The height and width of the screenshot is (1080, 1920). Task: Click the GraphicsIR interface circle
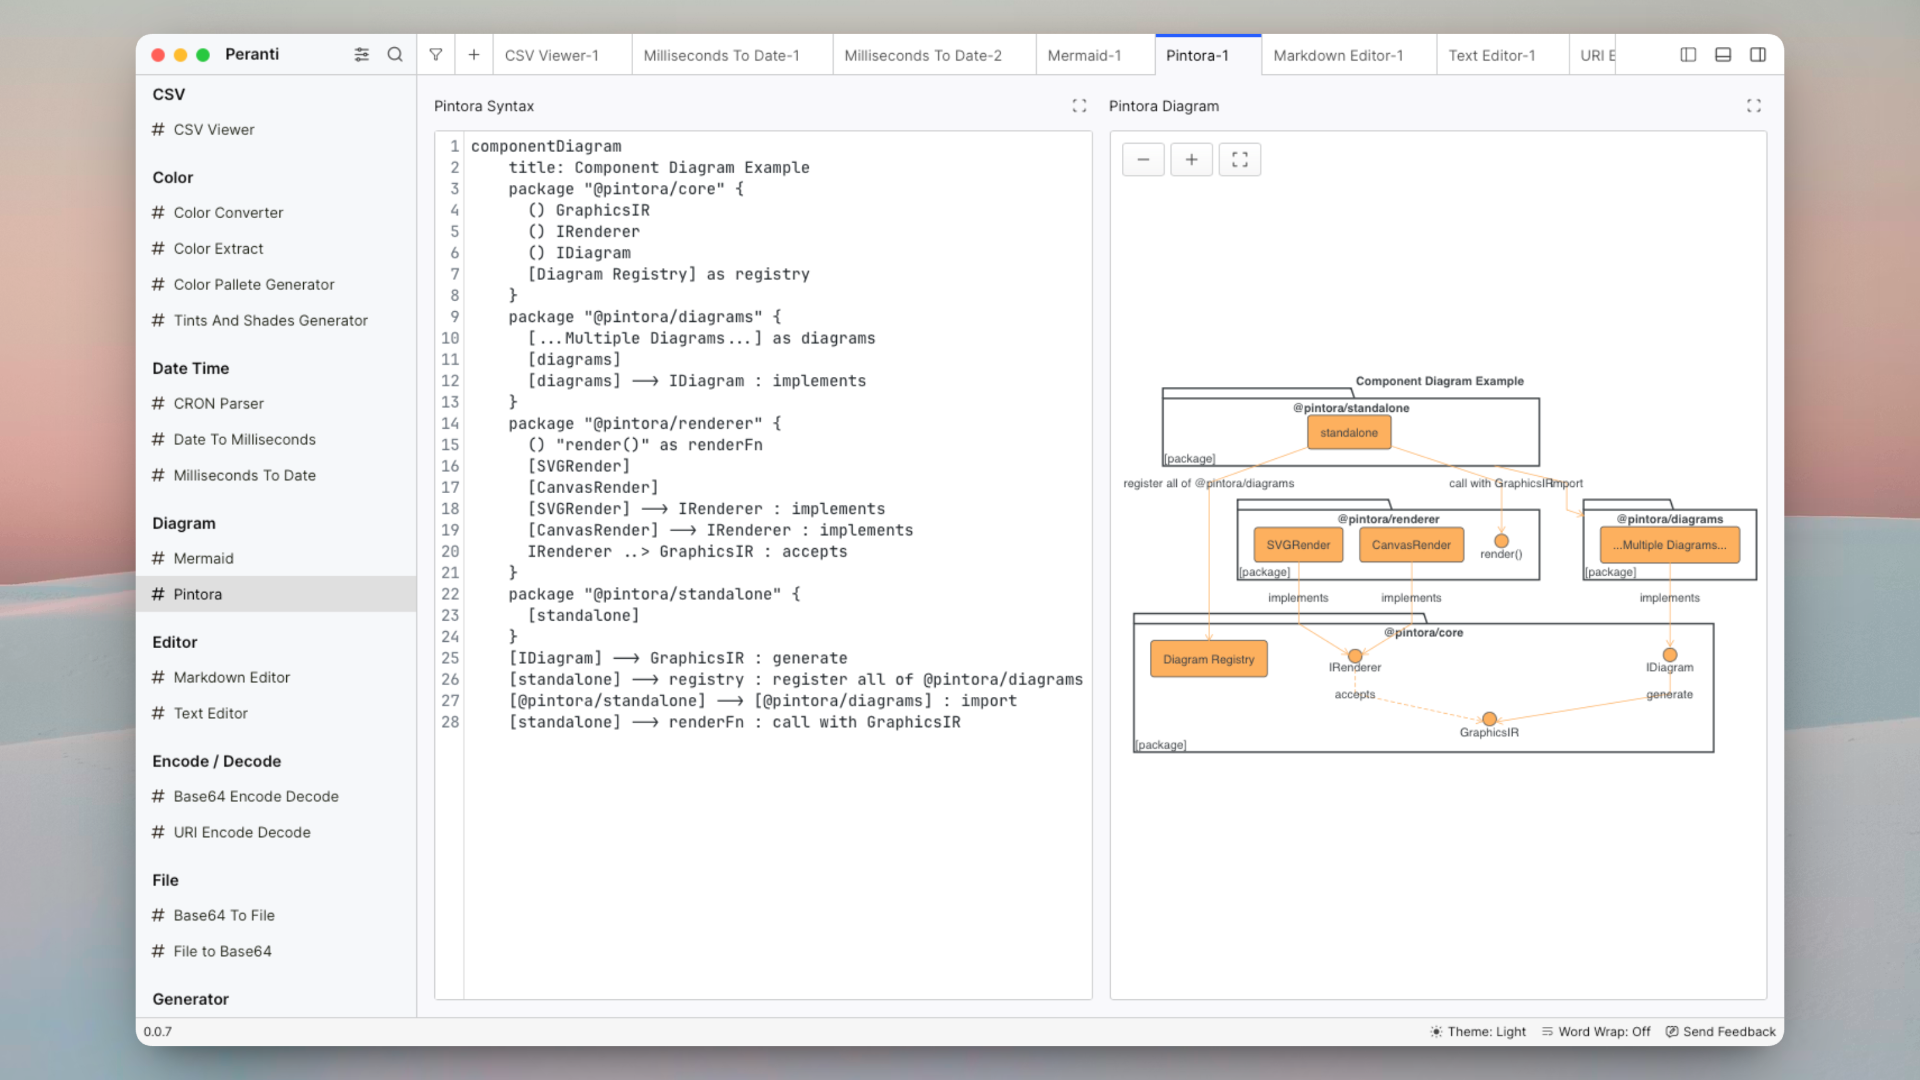[x=1489, y=719]
